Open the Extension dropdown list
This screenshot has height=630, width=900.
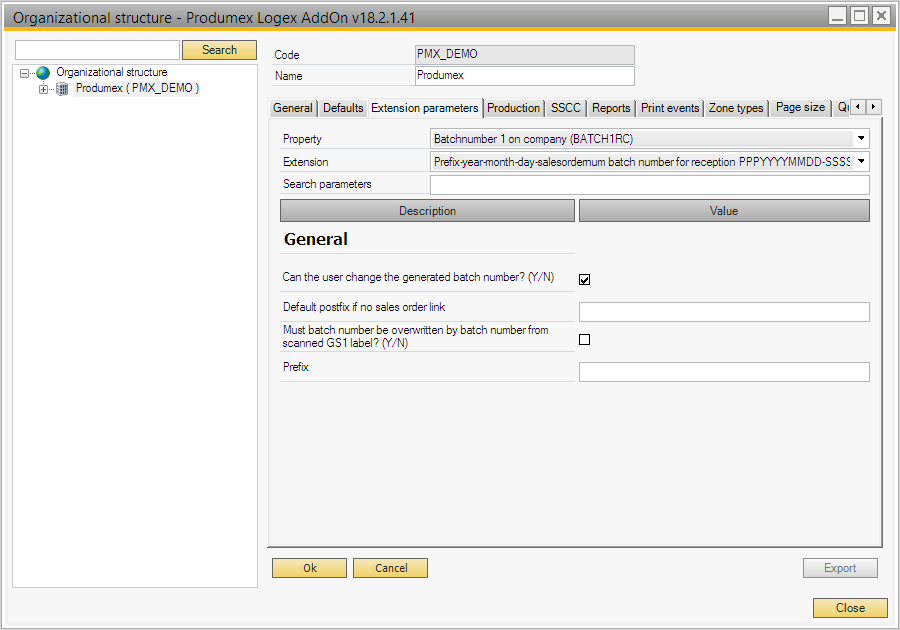[x=860, y=161]
